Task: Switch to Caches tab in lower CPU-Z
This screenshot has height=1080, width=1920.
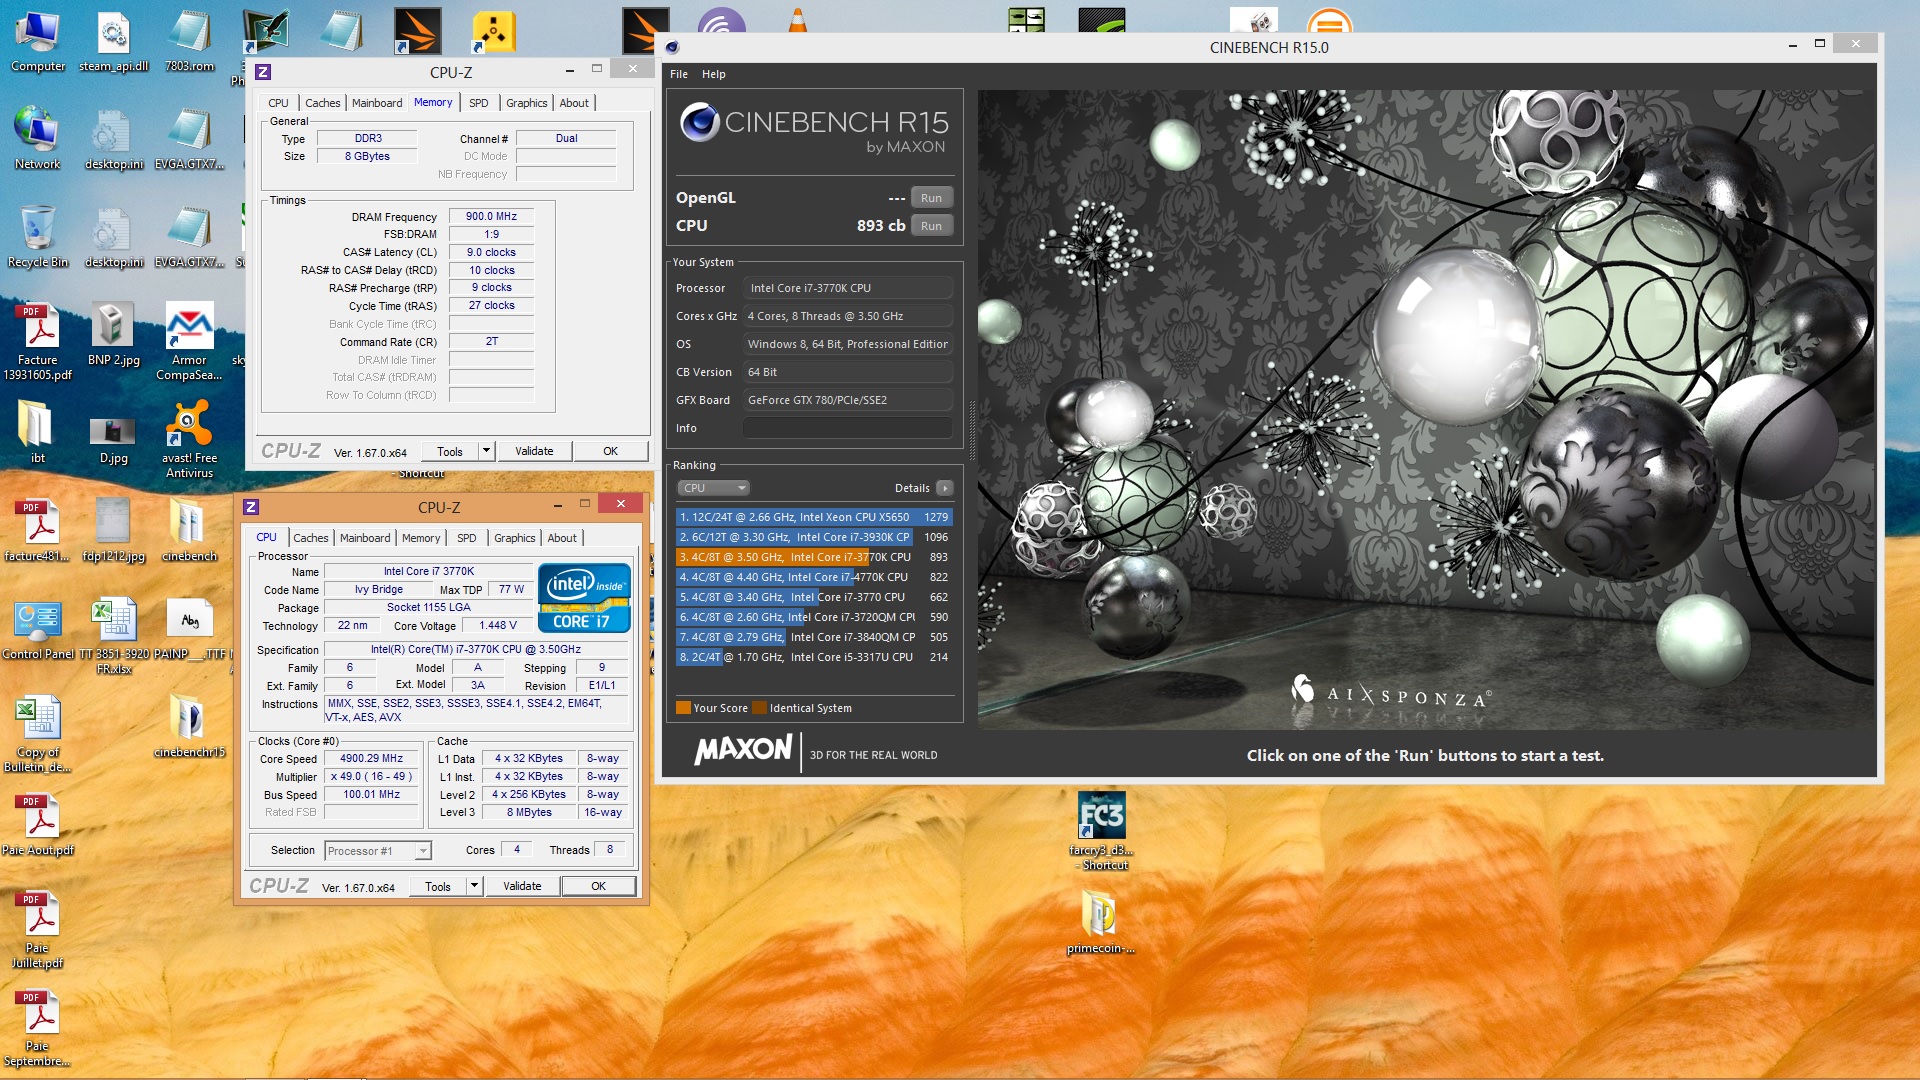Action: tap(310, 538)
